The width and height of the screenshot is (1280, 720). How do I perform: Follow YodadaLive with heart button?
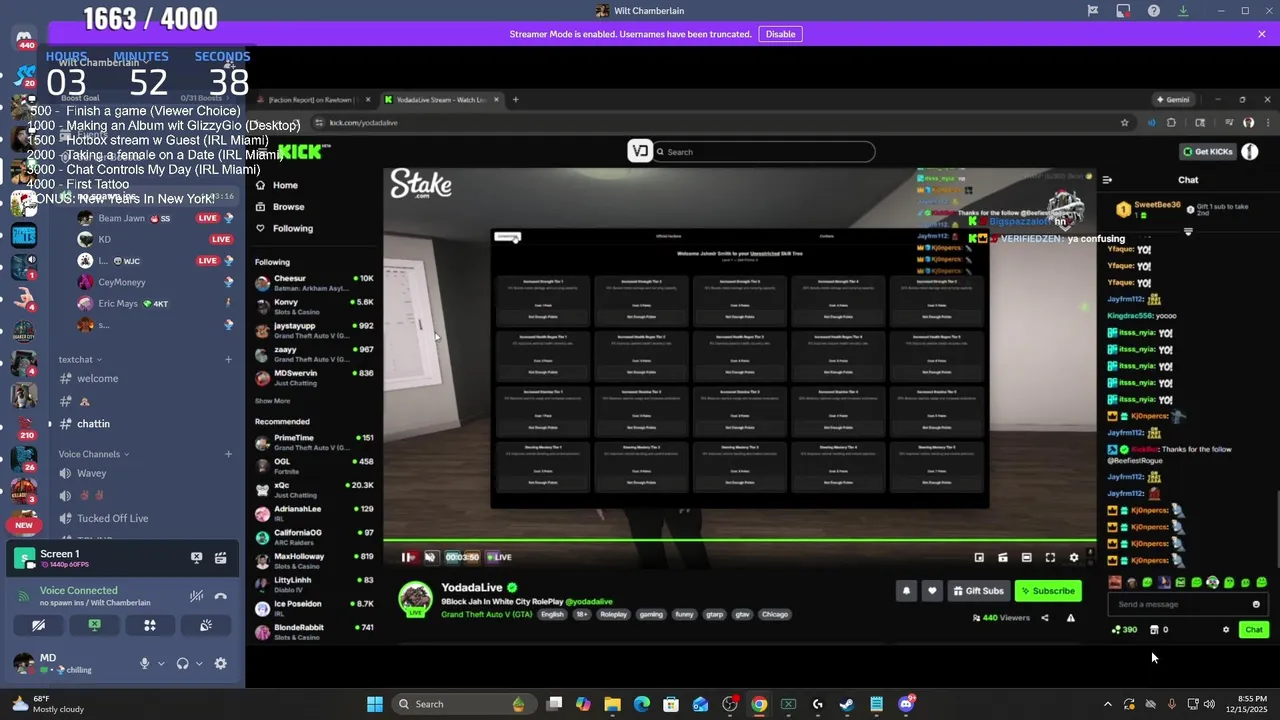(932, 591)
